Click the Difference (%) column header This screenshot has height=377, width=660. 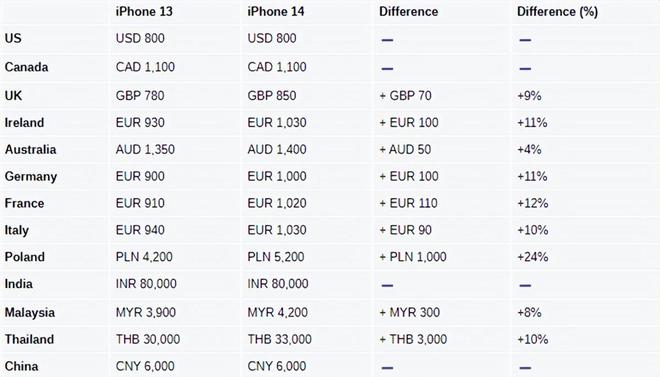557,12
